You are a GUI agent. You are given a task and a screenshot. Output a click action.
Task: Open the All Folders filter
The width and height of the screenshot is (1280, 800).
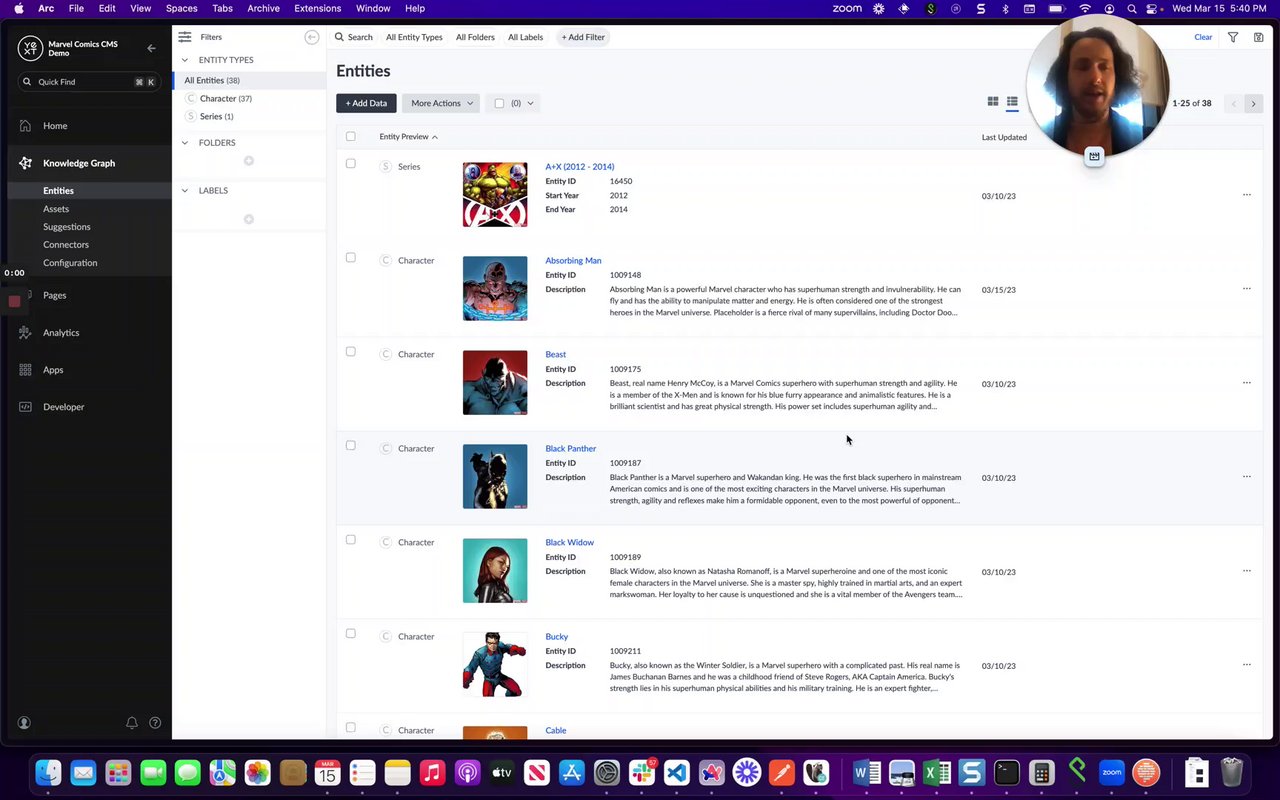coord(475,37)
